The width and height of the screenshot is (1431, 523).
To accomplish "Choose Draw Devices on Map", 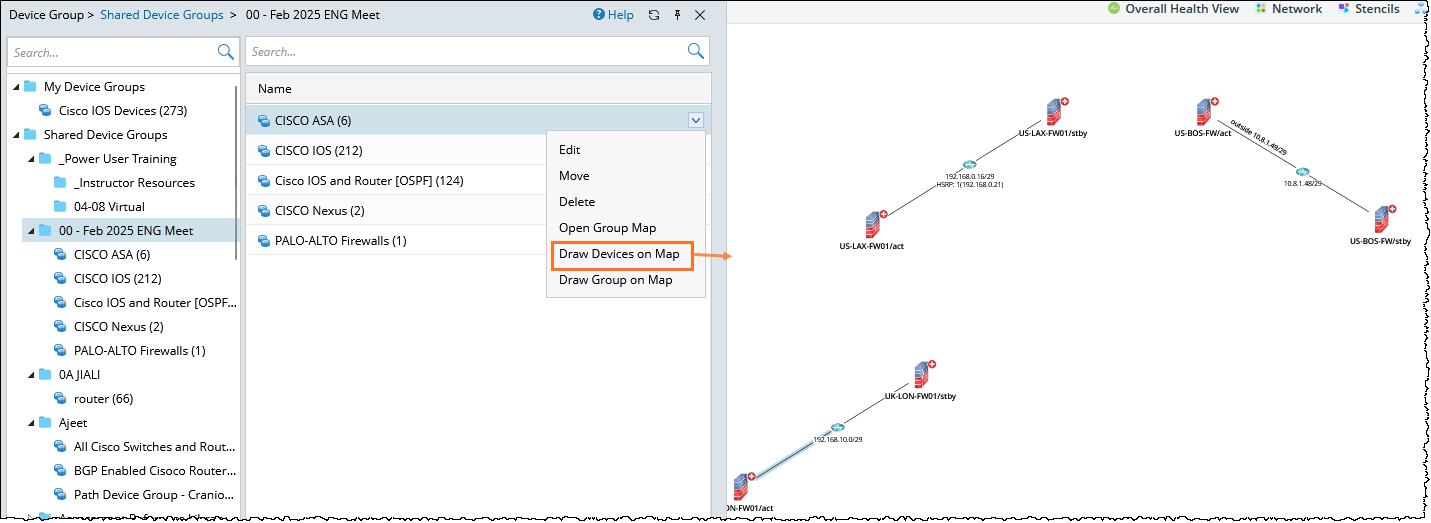I will 619,254.
